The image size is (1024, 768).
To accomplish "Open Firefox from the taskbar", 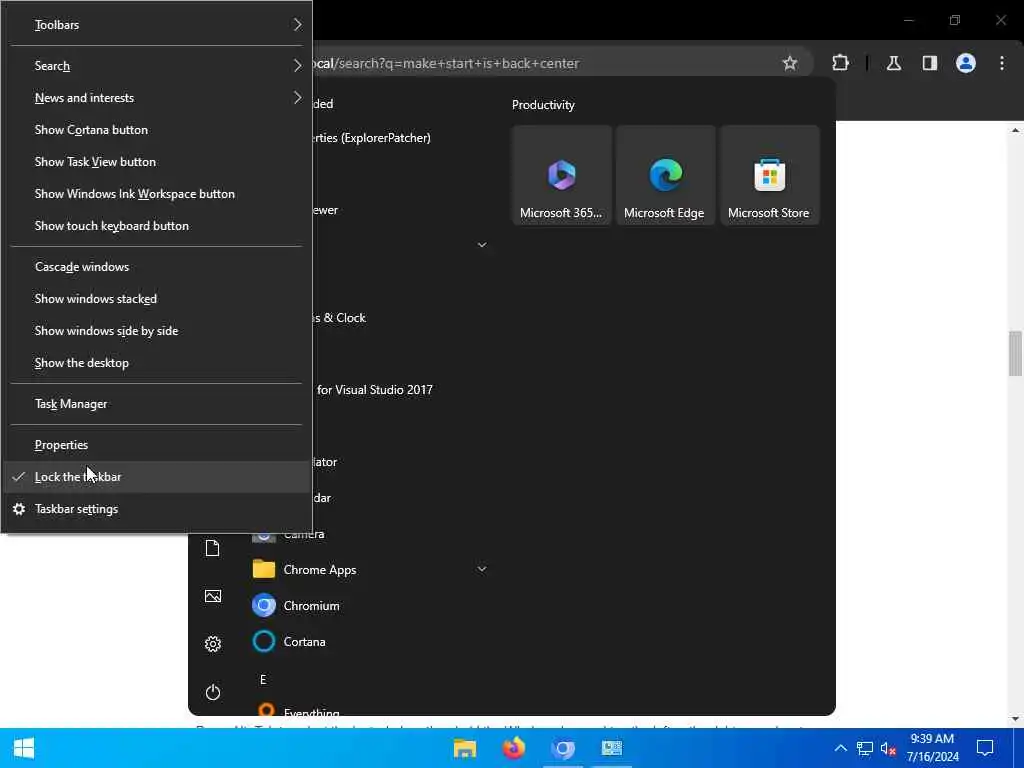I will tap(514, 748).
